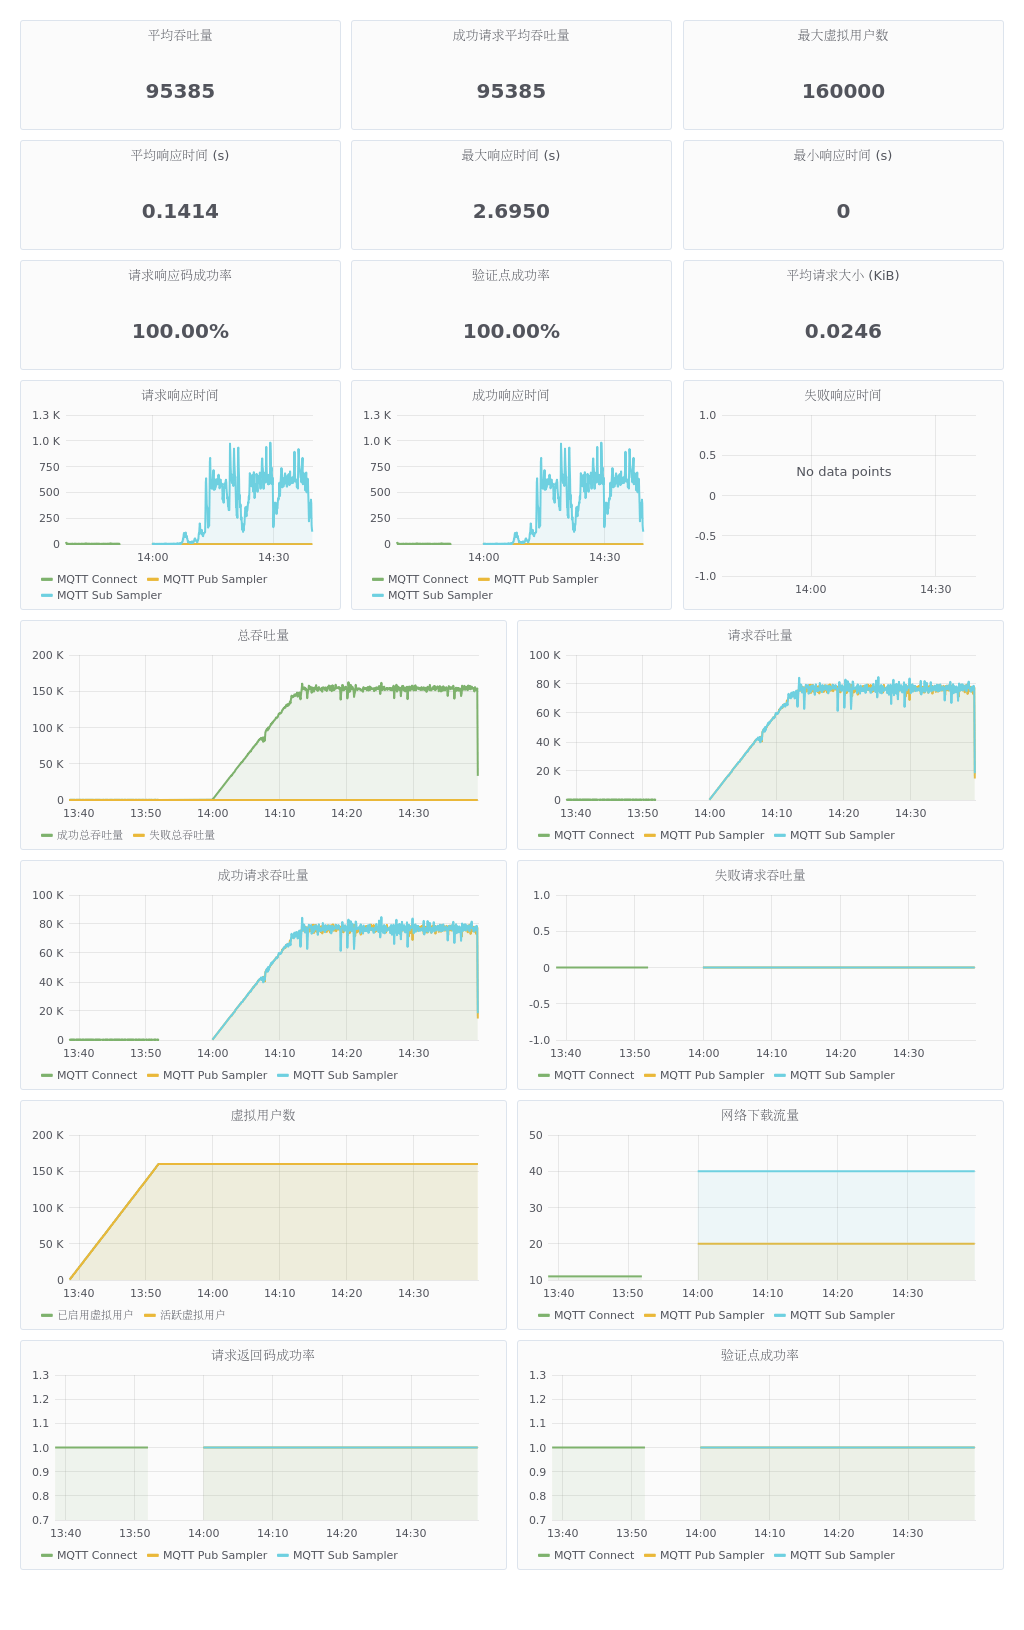This screenshot has width=1024, height=1630.
Task: Toggle 失败总吞吐量 series in 总吞吐量 legend
Action: point(181,835)
